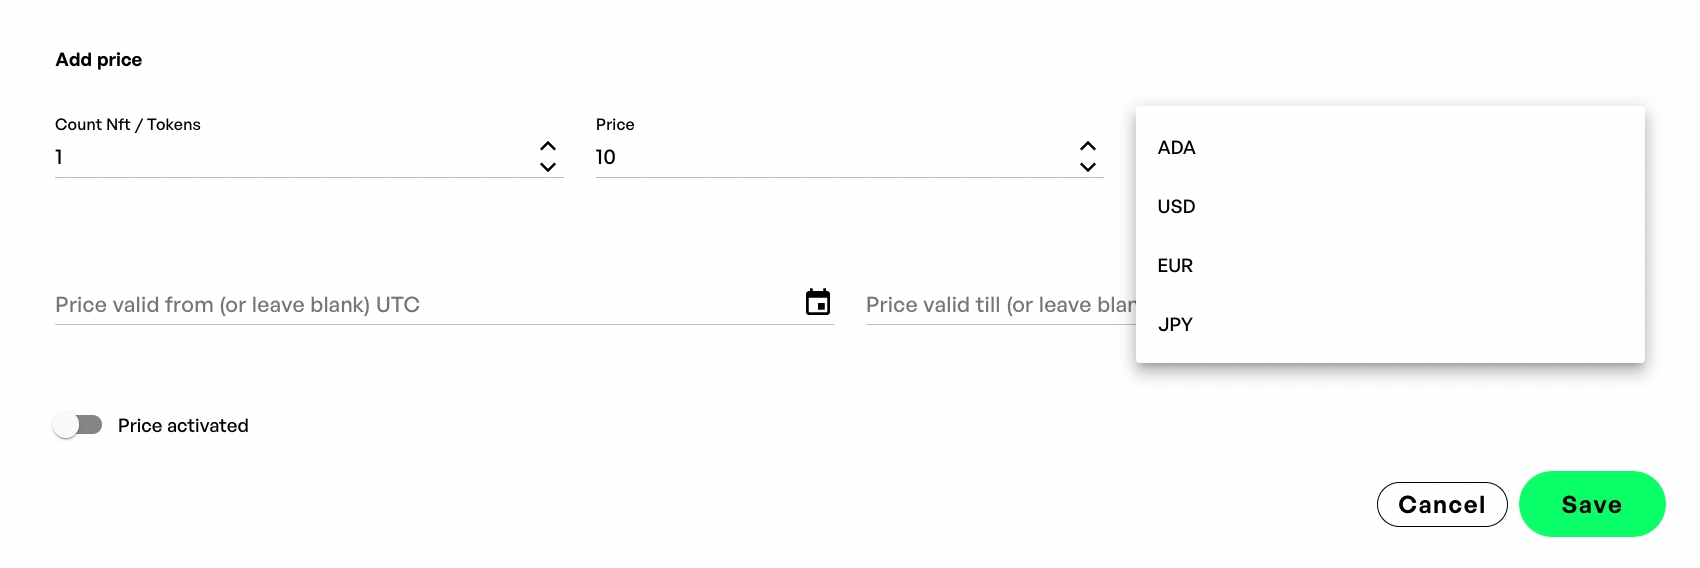The width and height of the screenshot is (1700, 568).
Task: Save the new price
Action: pyautogui.click(x=1591, y=504)
